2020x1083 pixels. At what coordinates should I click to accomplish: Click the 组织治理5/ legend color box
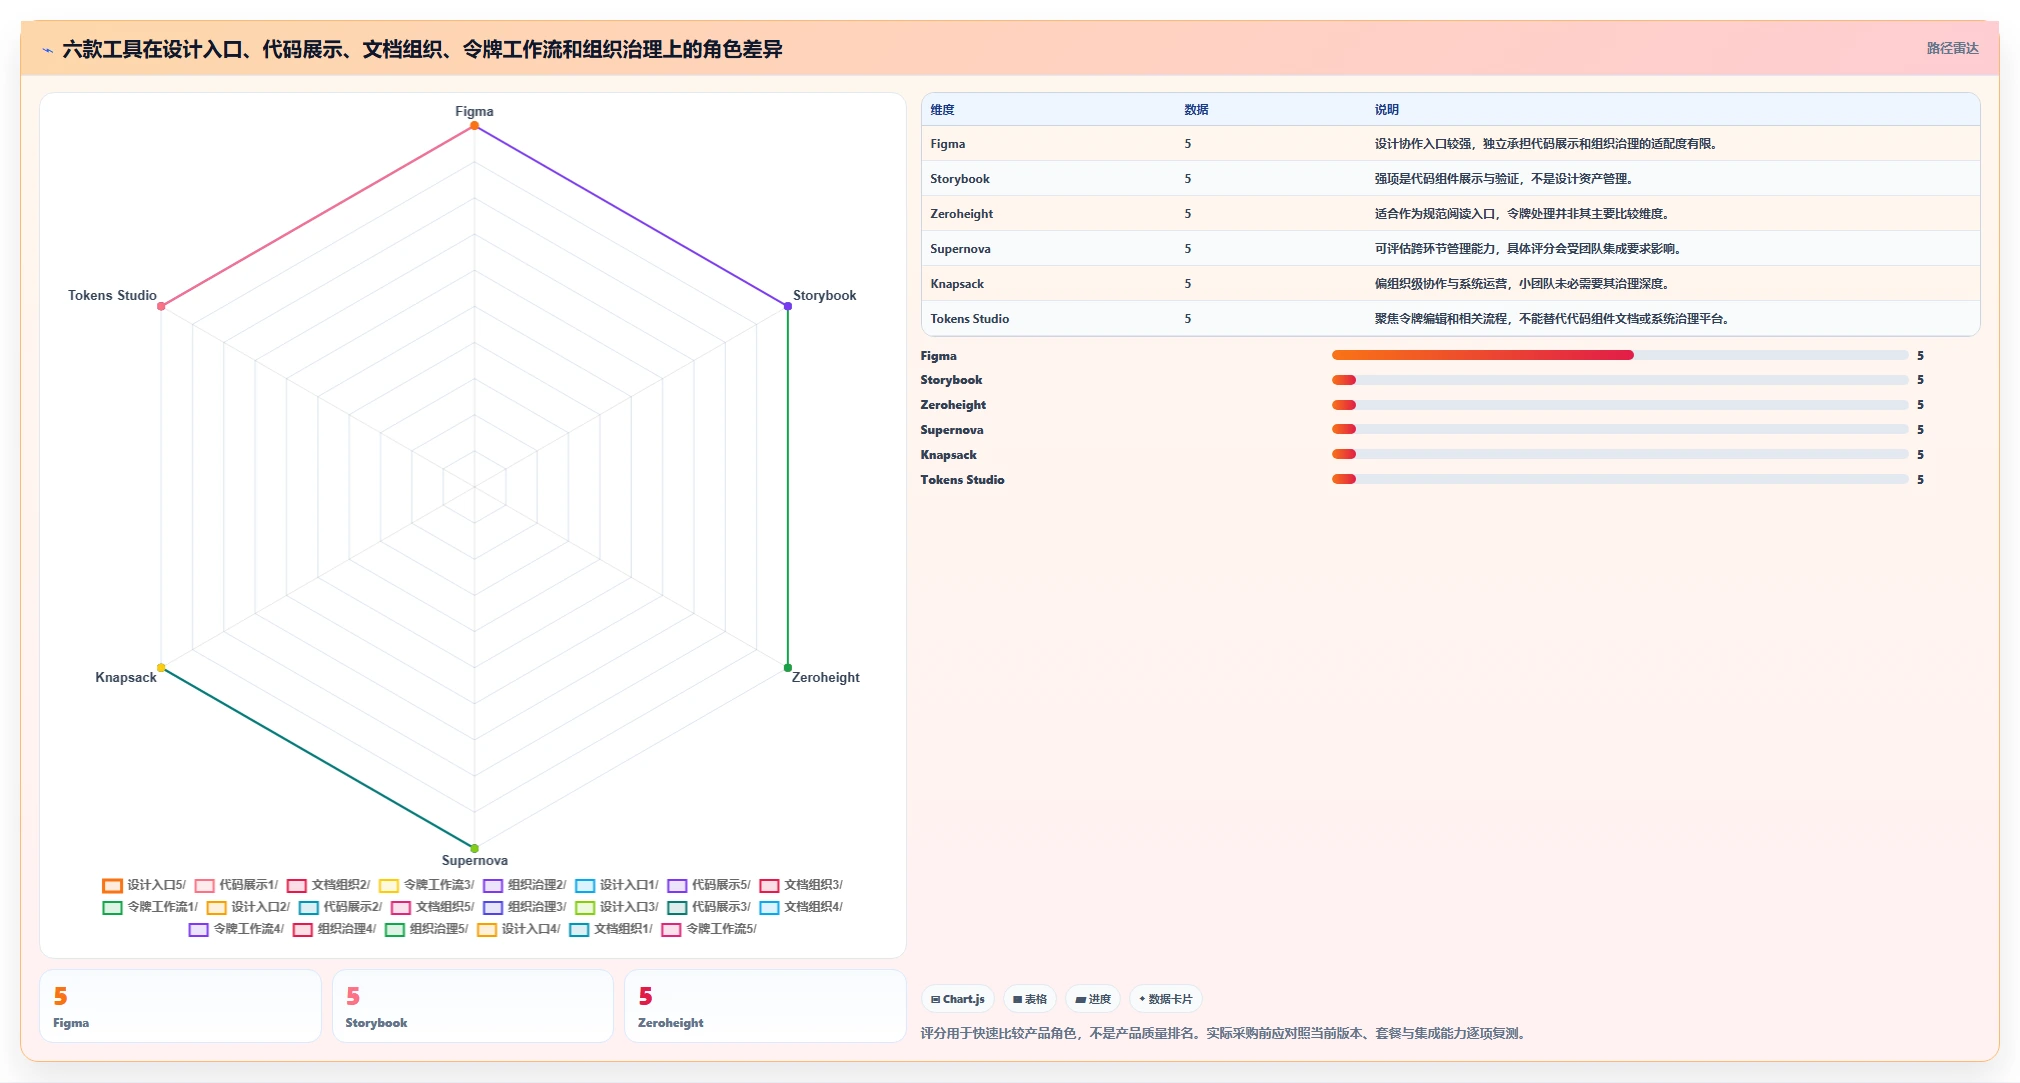click(x=395, y=930)
